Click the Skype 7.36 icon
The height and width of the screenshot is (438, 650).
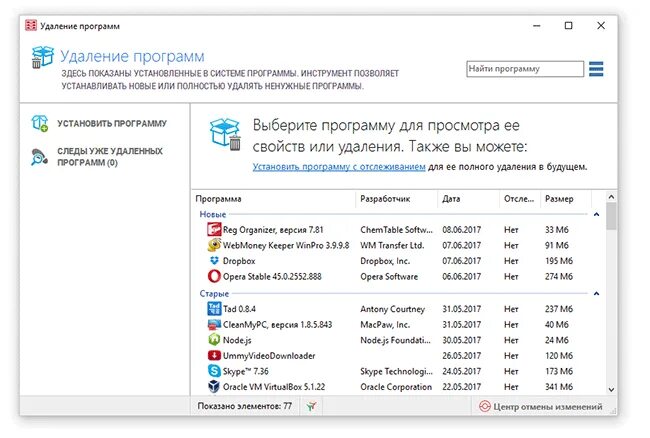click(x=214, y=371)
